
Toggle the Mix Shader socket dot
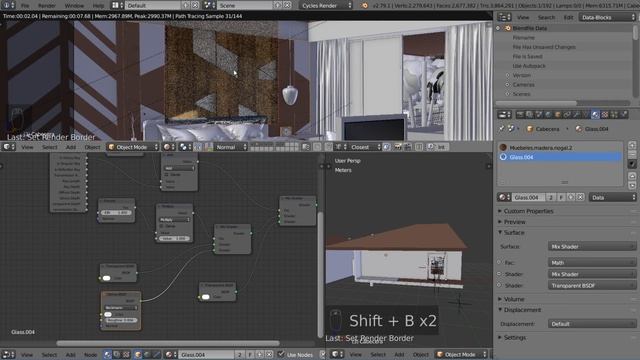point(500,274)
